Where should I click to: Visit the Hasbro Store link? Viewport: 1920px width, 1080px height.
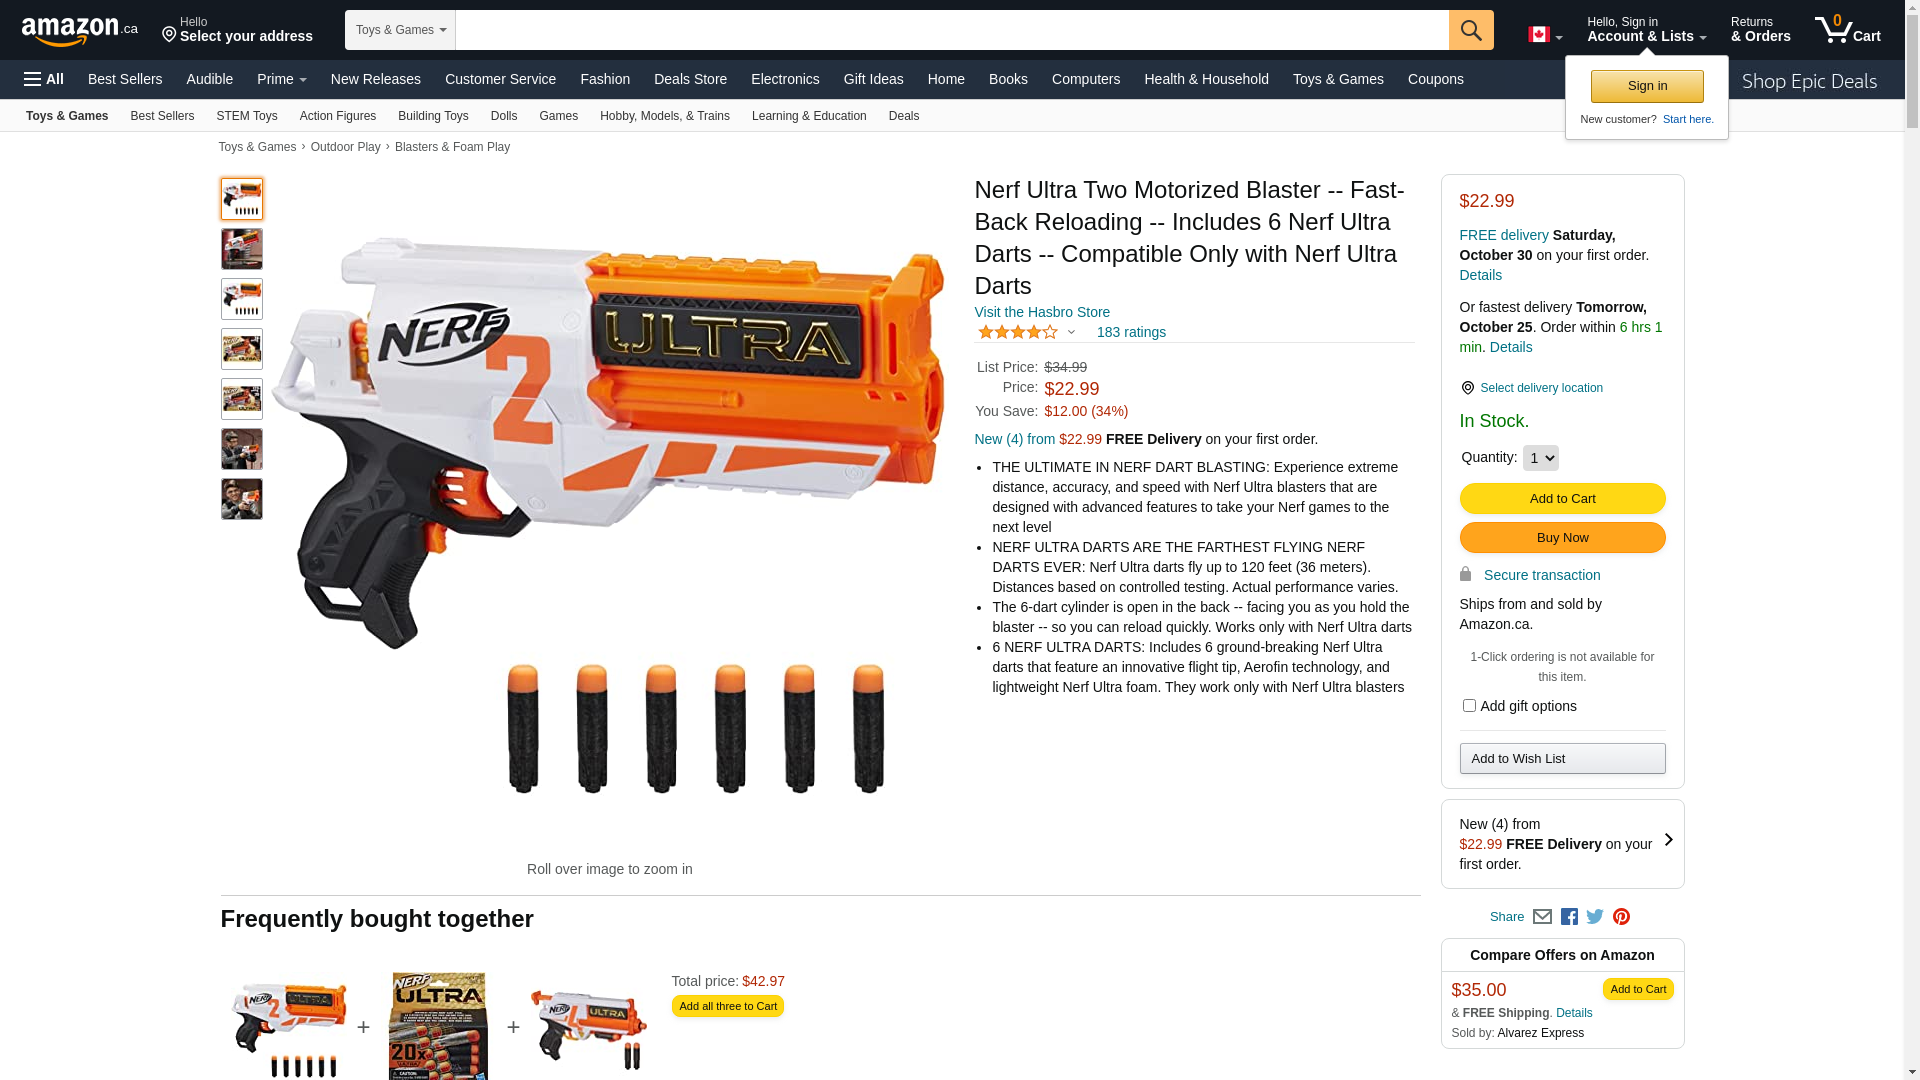(x=1042, y=312)
